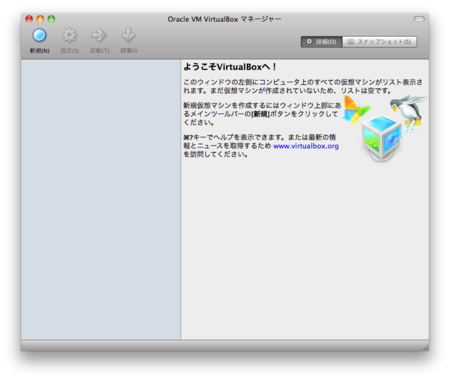Open the www.virtualbox.org link

click(x=306, y=146)
